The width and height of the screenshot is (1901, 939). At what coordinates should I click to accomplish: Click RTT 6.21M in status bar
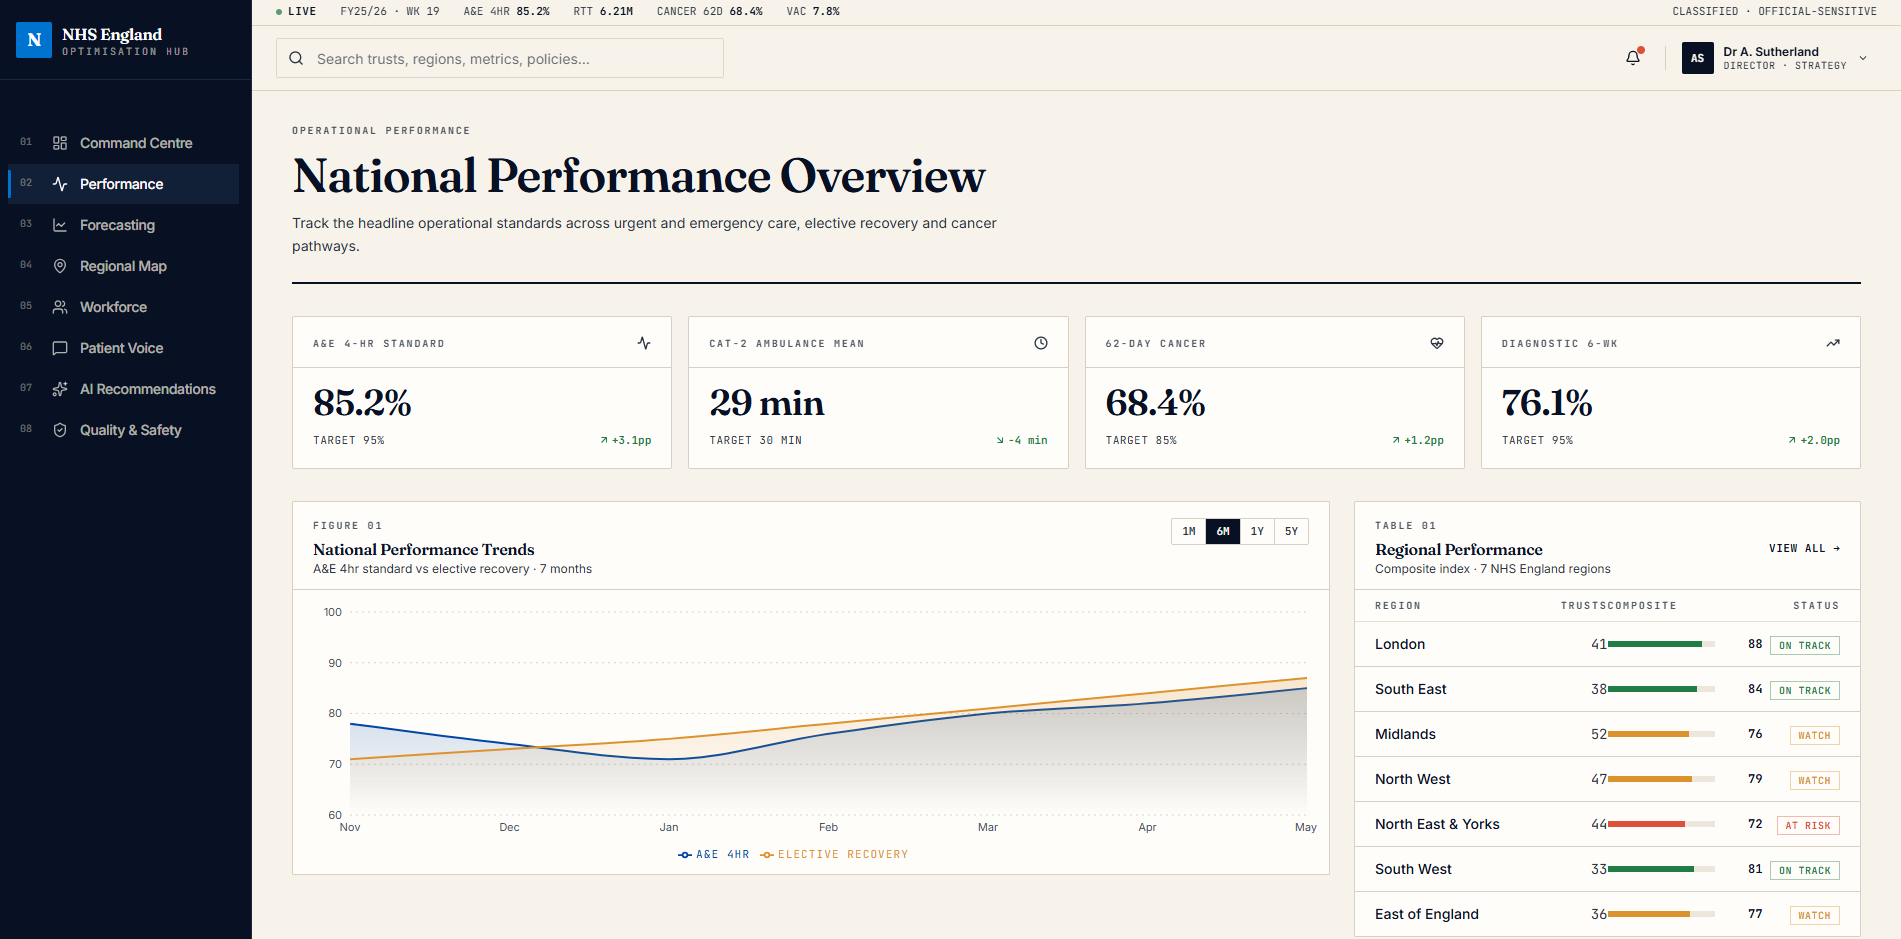pos(603,12)
